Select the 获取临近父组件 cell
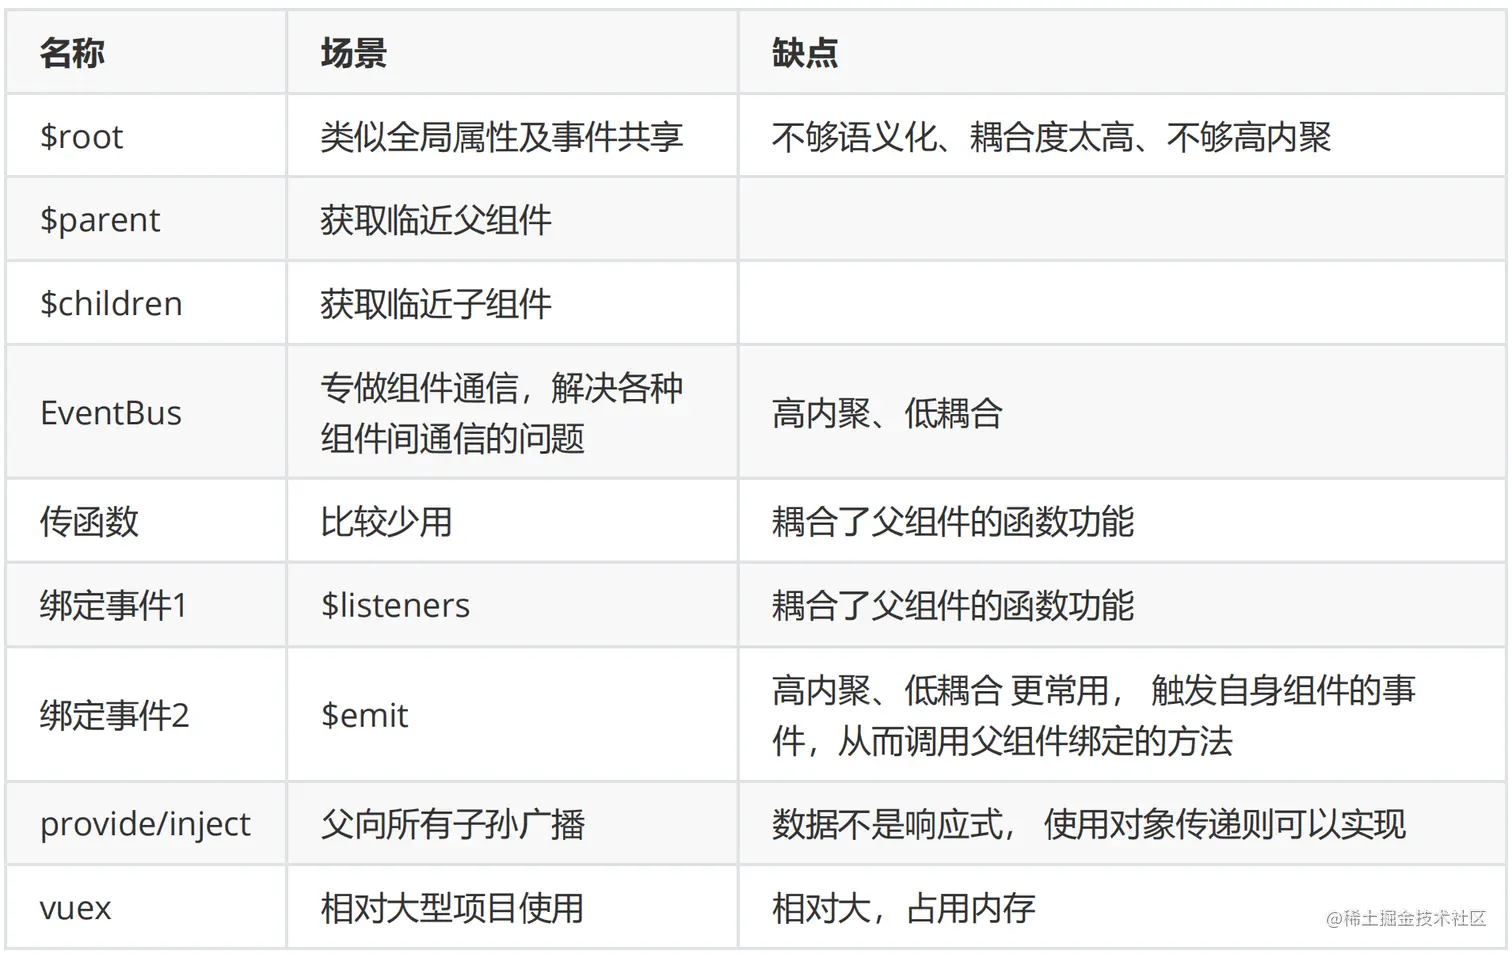The width and height of the screenshot is (1512, 954). click(436, 220)
